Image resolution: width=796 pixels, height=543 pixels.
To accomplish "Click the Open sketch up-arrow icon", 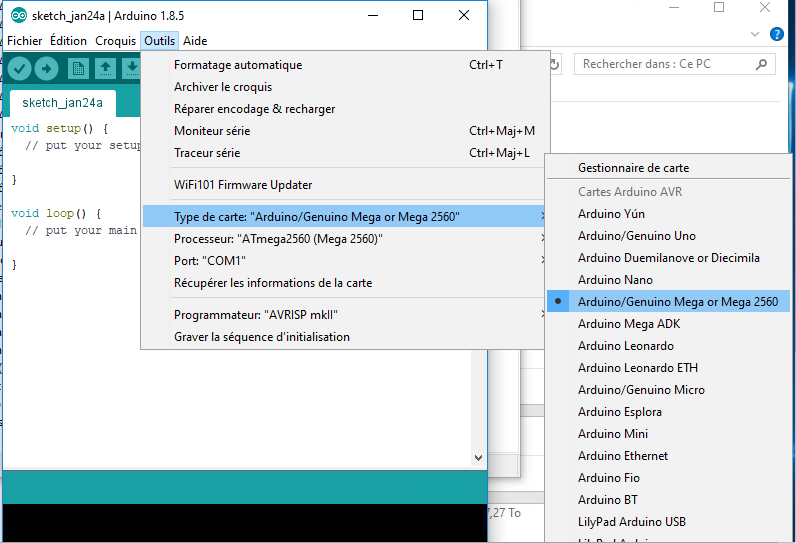I will pyautogui.click(x=105, y=69).
